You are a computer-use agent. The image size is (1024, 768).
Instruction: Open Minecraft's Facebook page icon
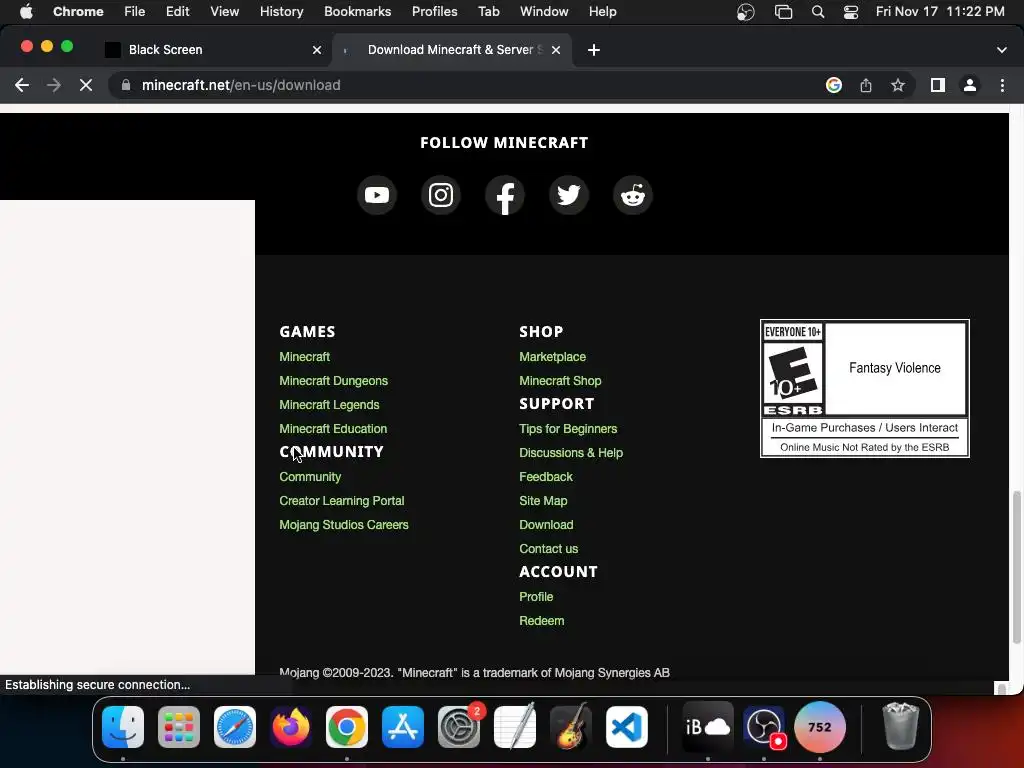505,195
